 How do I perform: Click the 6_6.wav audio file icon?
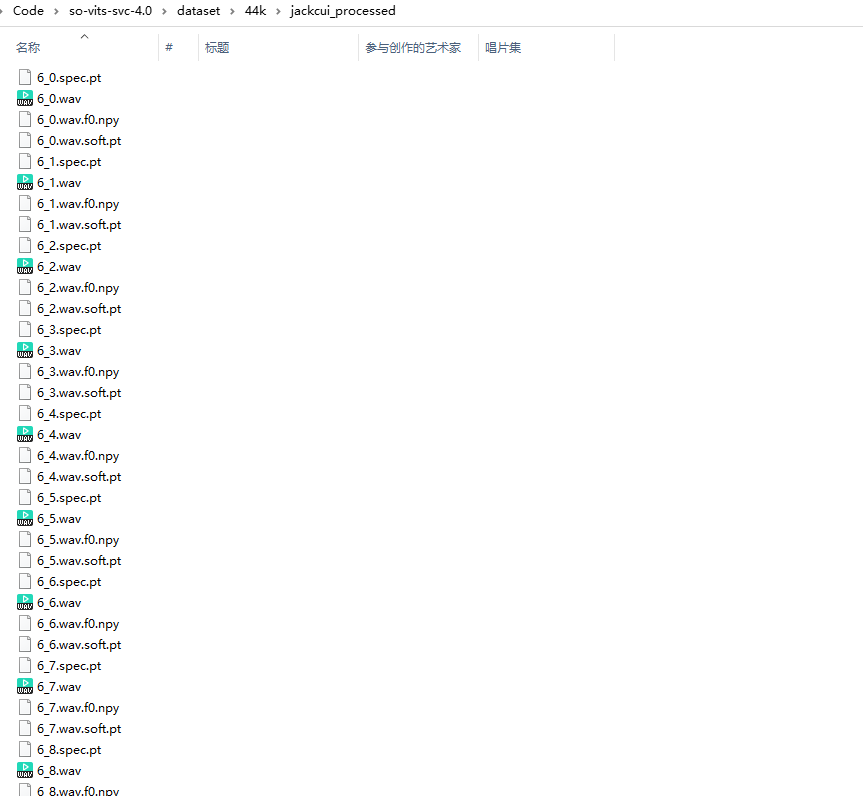click(25, 602)
